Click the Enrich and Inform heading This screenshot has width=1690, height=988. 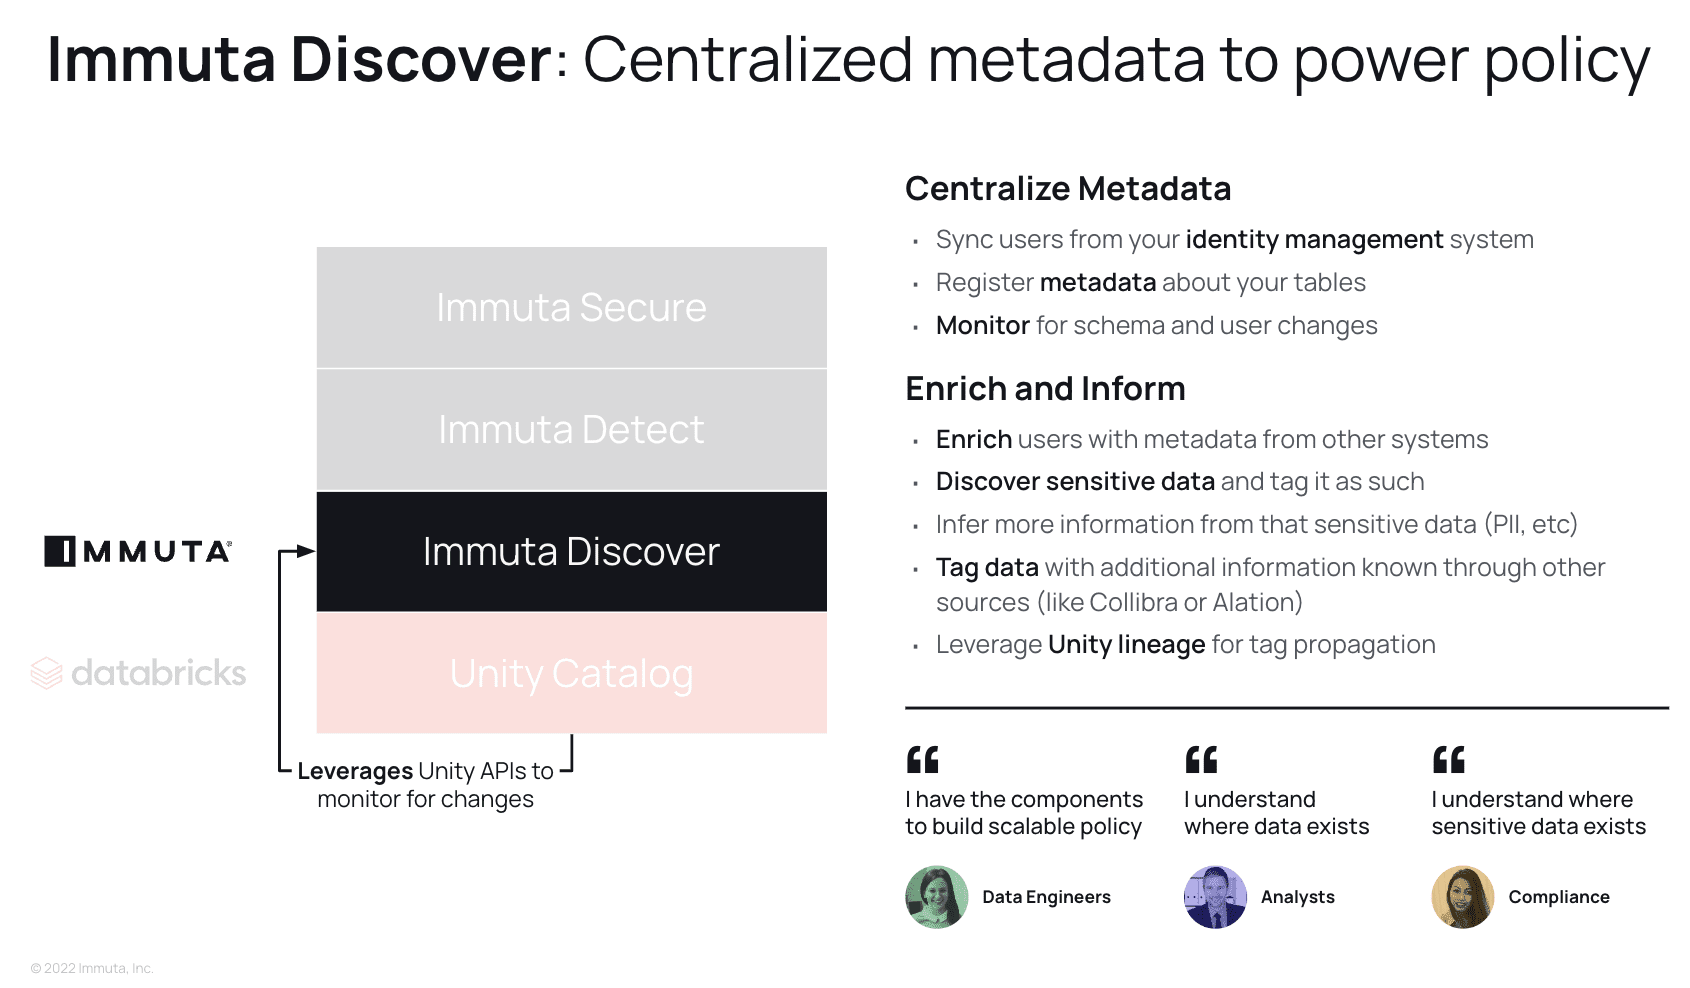point(1045,388)
